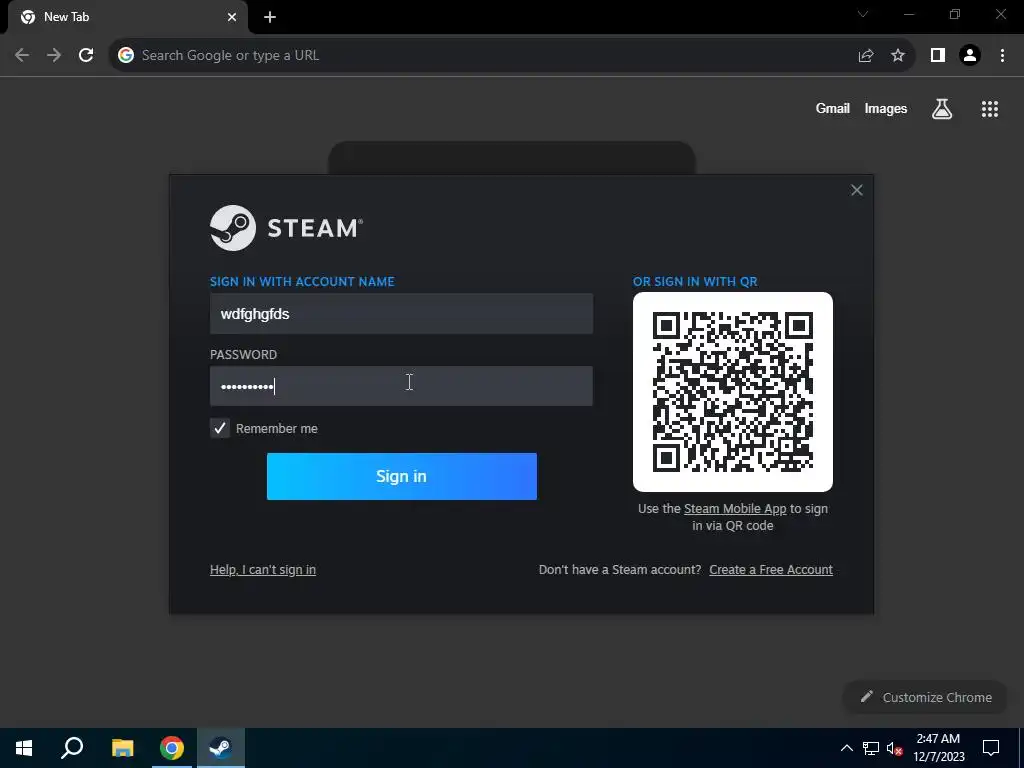Open clock and date flyout
Image resolution: width=1024 pixels, height=768 pixels.
click(x=938, y=748)
